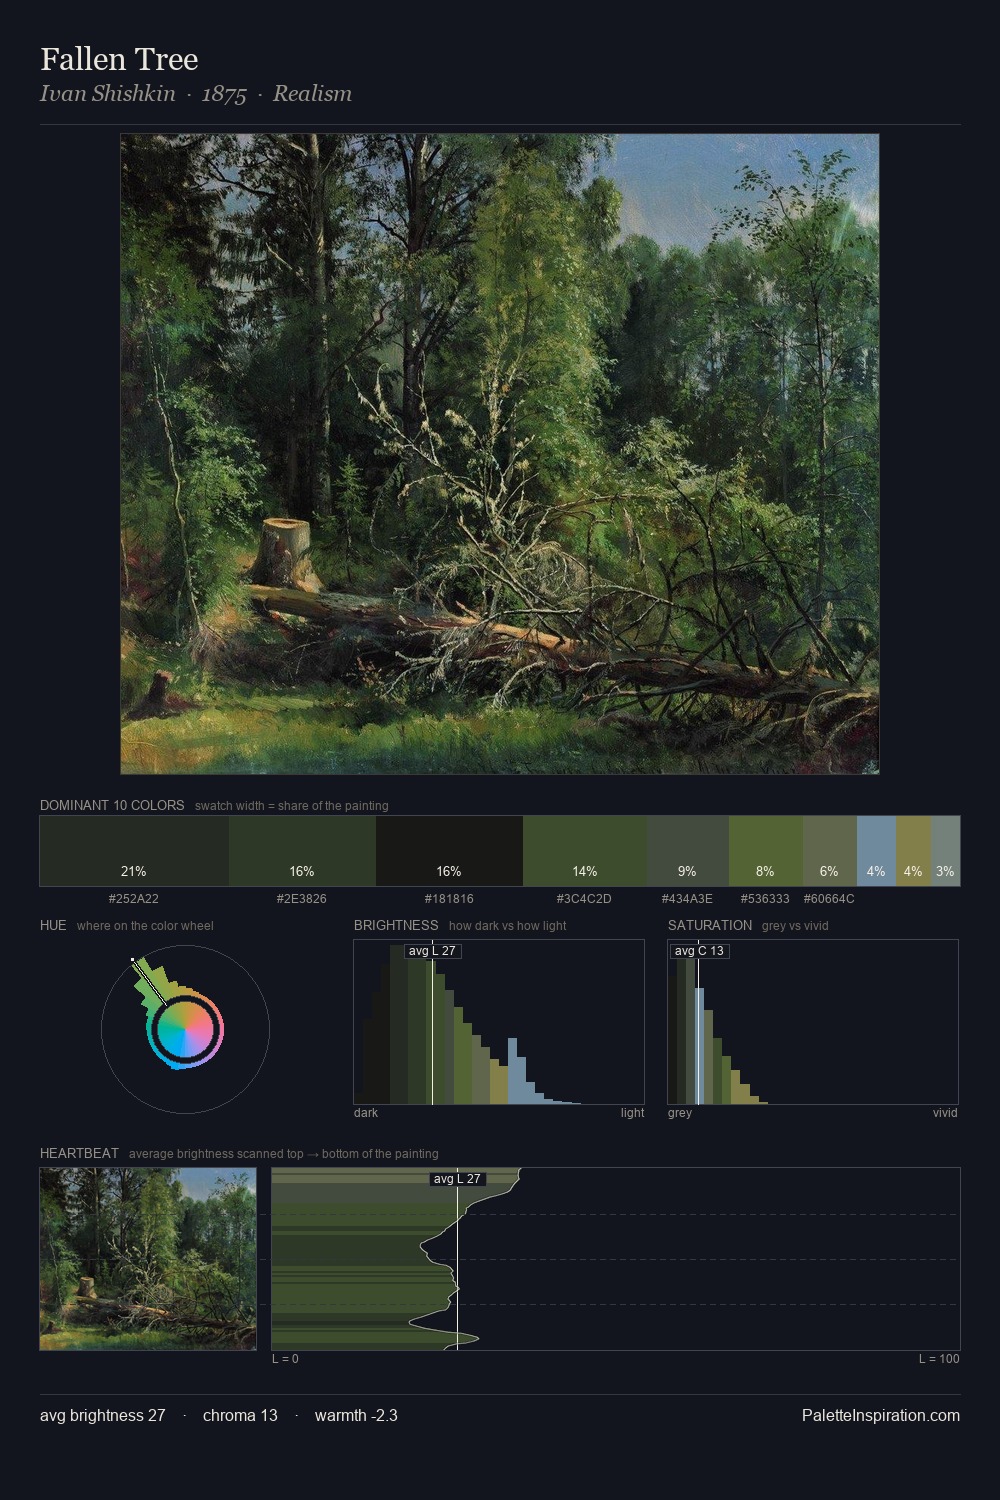This screenshot has width=1000, height=1500.
Task: Open the PaletteInspiration.com link
Action: click(x=881, y=1415)
